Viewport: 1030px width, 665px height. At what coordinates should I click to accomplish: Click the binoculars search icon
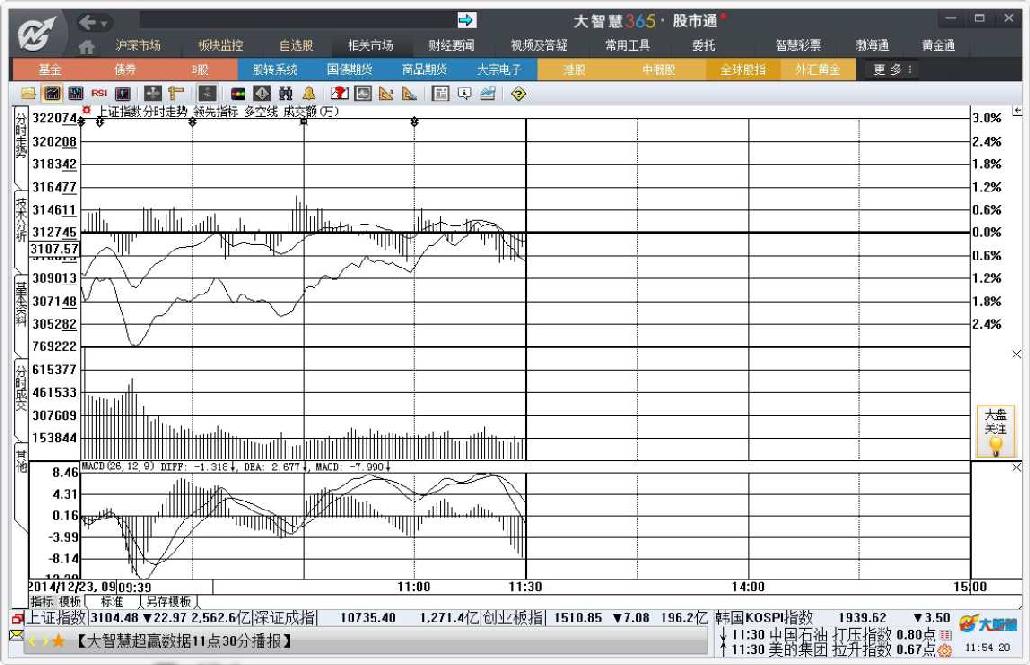point(286,94)
